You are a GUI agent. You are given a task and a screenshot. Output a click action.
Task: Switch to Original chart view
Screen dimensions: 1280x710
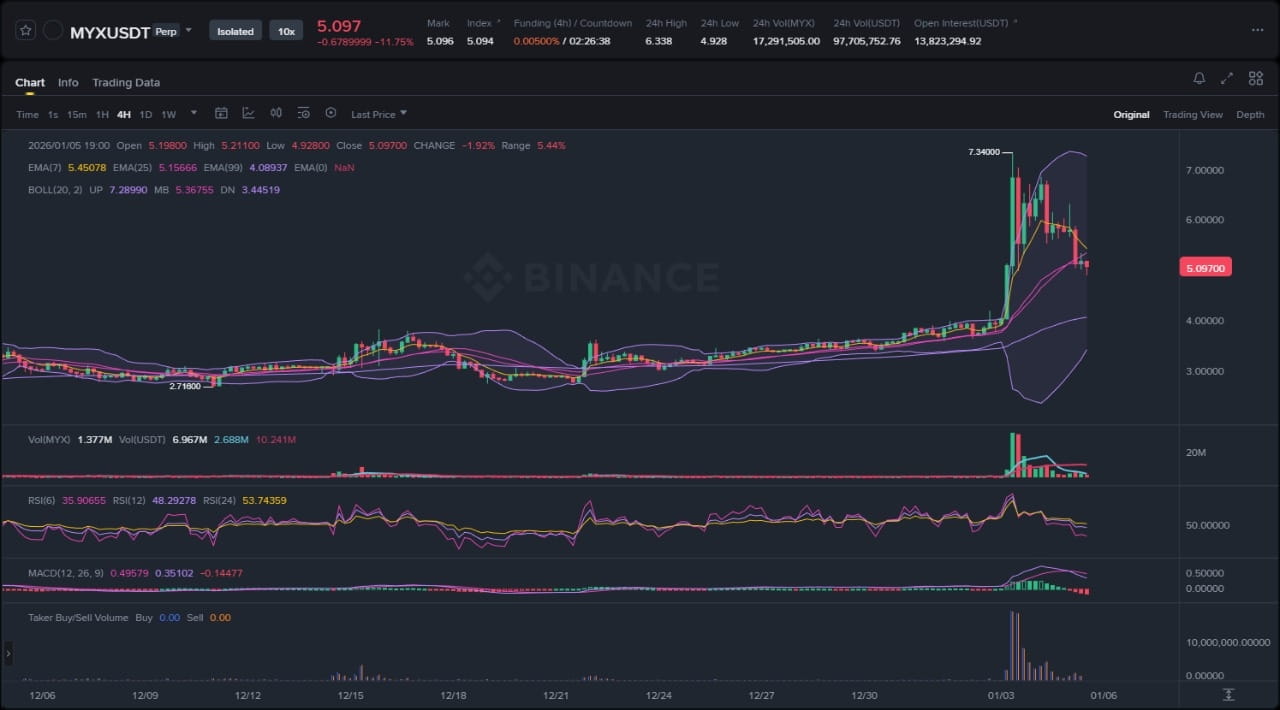1131,114
